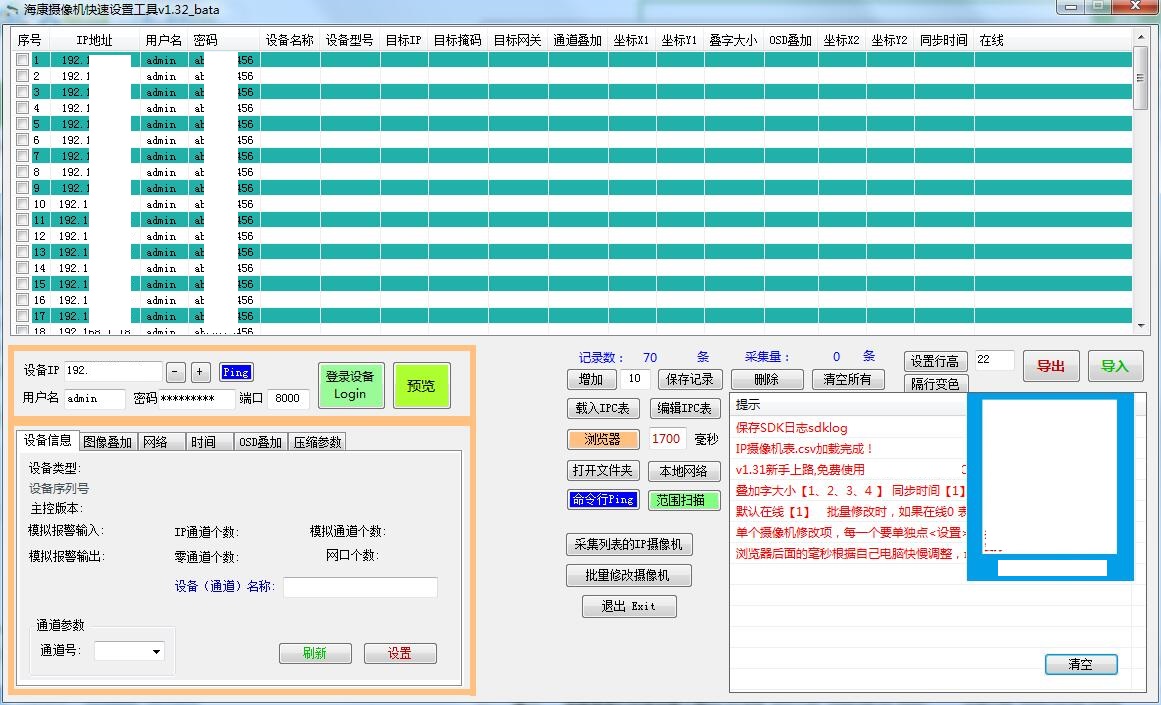Image resolution: width=1161 pixels, height=705 pixels.
Task: Click the 用户名 admin input field
Action: click(x=95, y=398)
